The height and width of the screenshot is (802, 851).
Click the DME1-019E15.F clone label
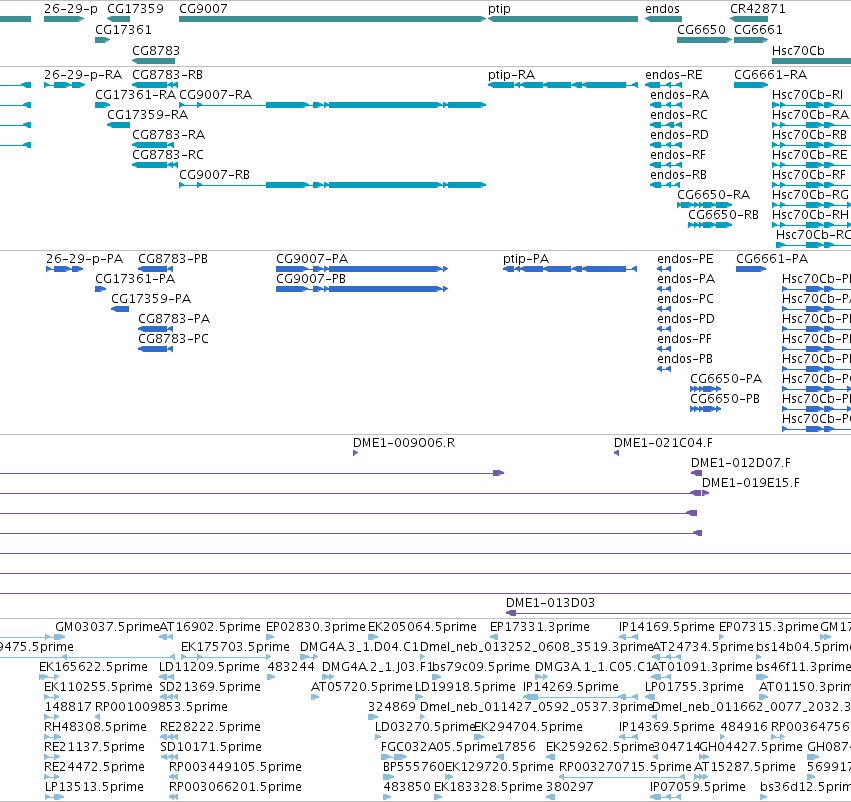click(x=751, y=483)
